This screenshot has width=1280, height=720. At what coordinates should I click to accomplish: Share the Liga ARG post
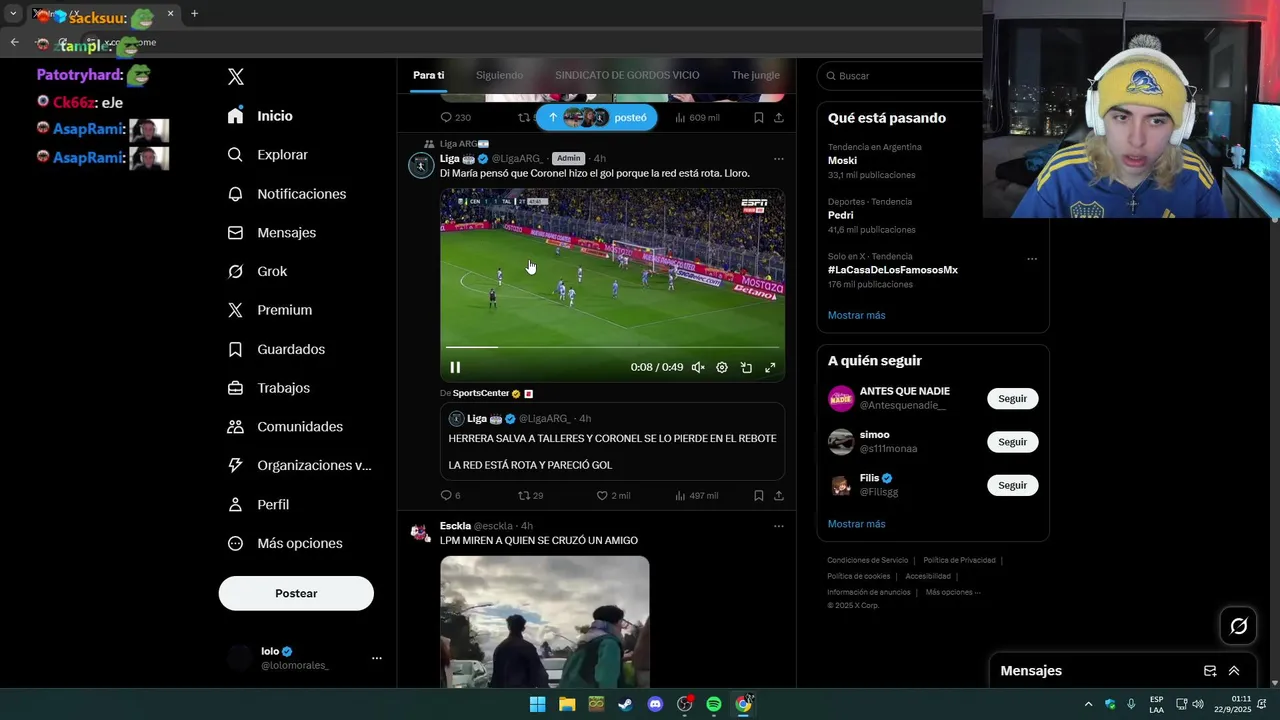pyautogui.click(x=778, y=496)
